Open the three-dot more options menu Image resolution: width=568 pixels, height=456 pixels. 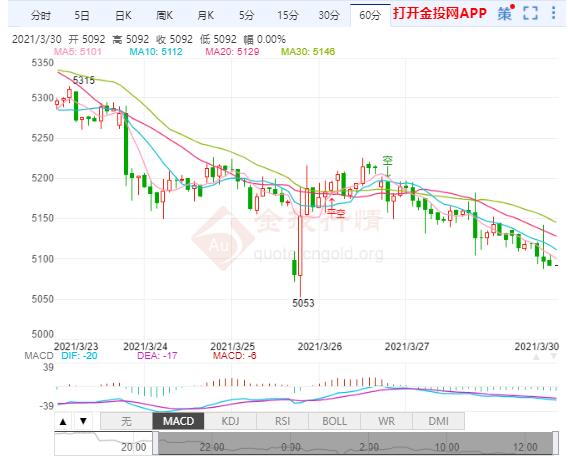(554, 13)
